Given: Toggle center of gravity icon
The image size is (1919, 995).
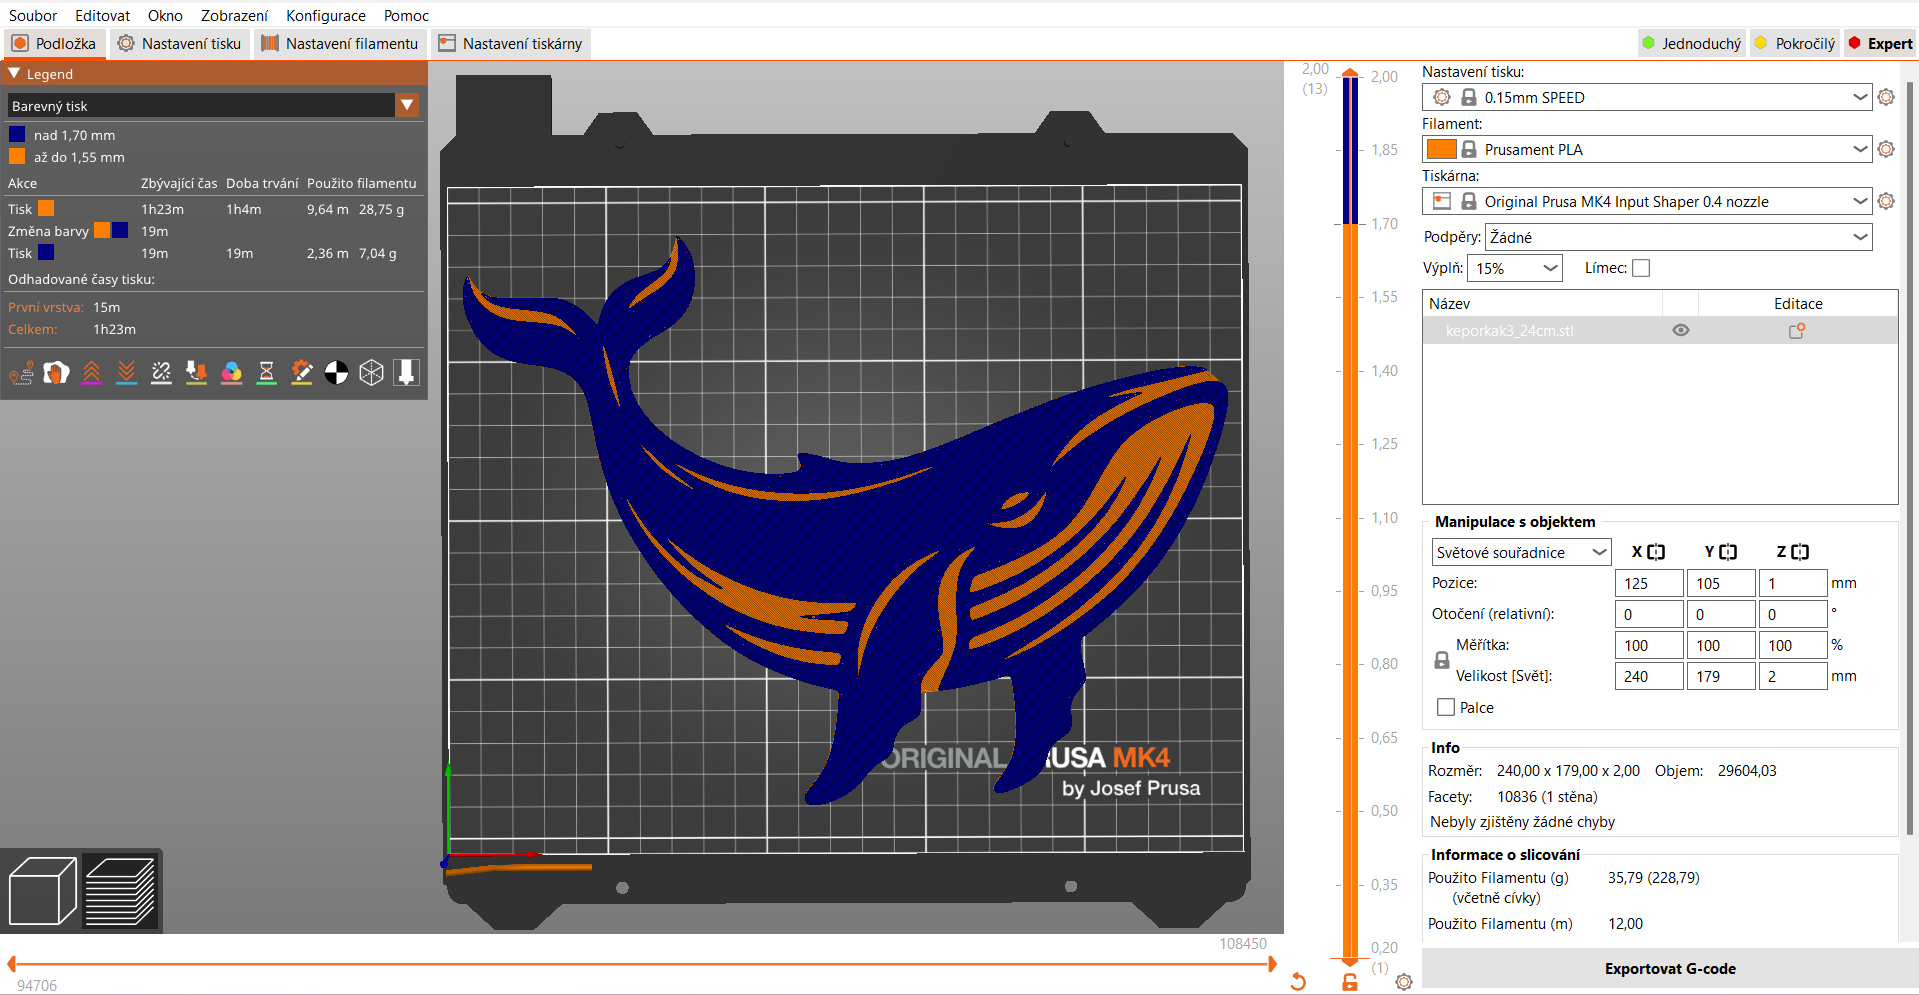Looking at the screenshot, I should tap(336, 373).
